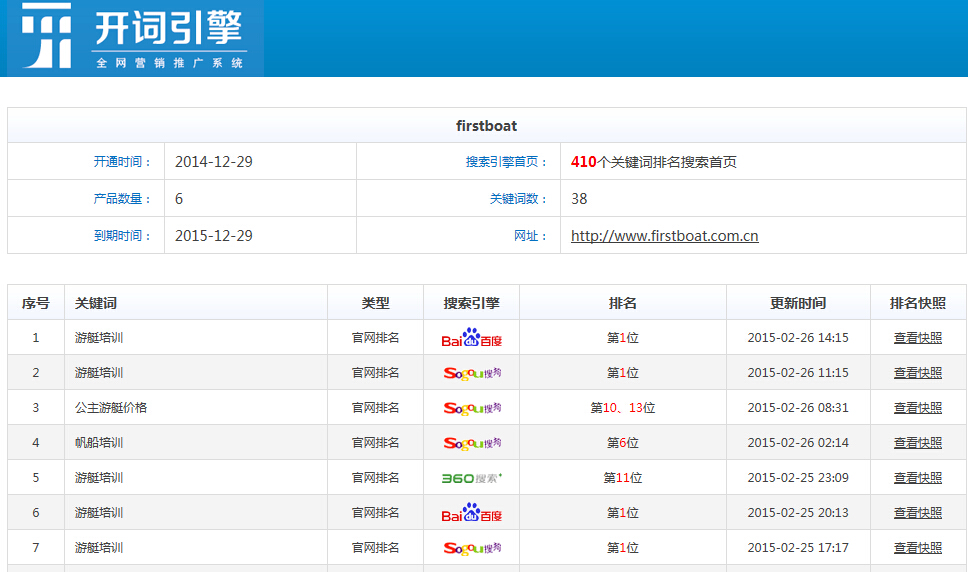Click the 360搜索 logo in row 5
Screen dimensions: 968x572
pyautogui.click(x=472, y=478)
